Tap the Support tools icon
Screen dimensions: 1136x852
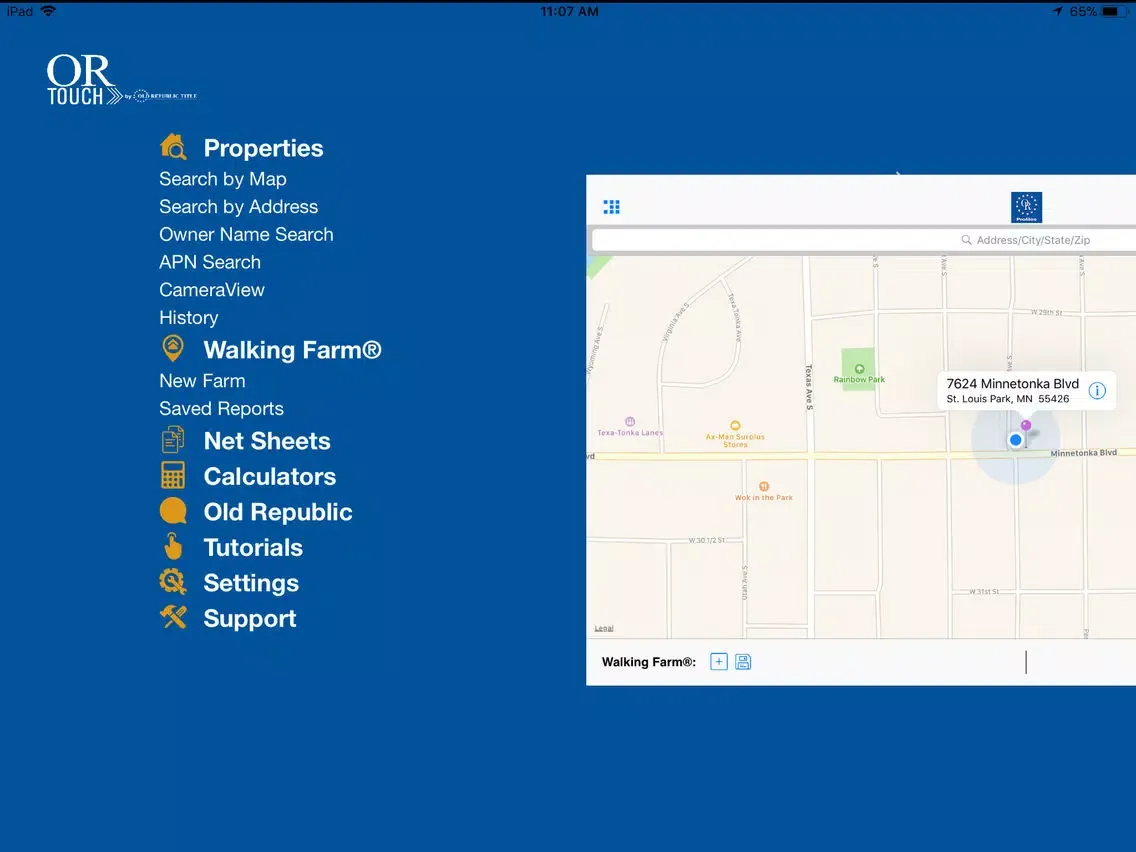pos(173,617)
